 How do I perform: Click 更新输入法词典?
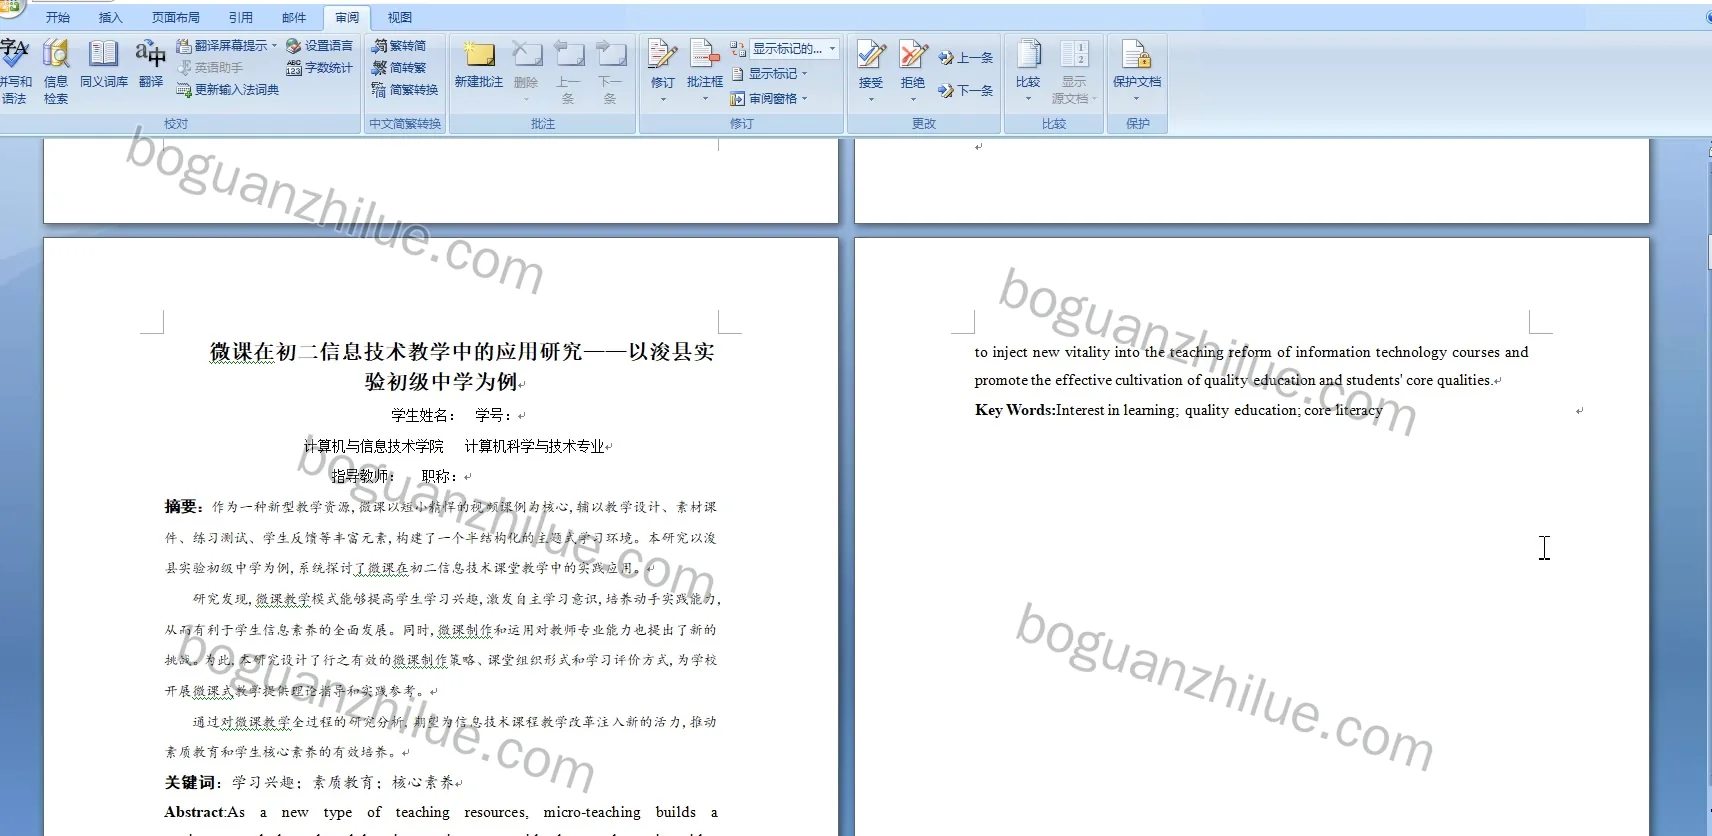[228, 90]
